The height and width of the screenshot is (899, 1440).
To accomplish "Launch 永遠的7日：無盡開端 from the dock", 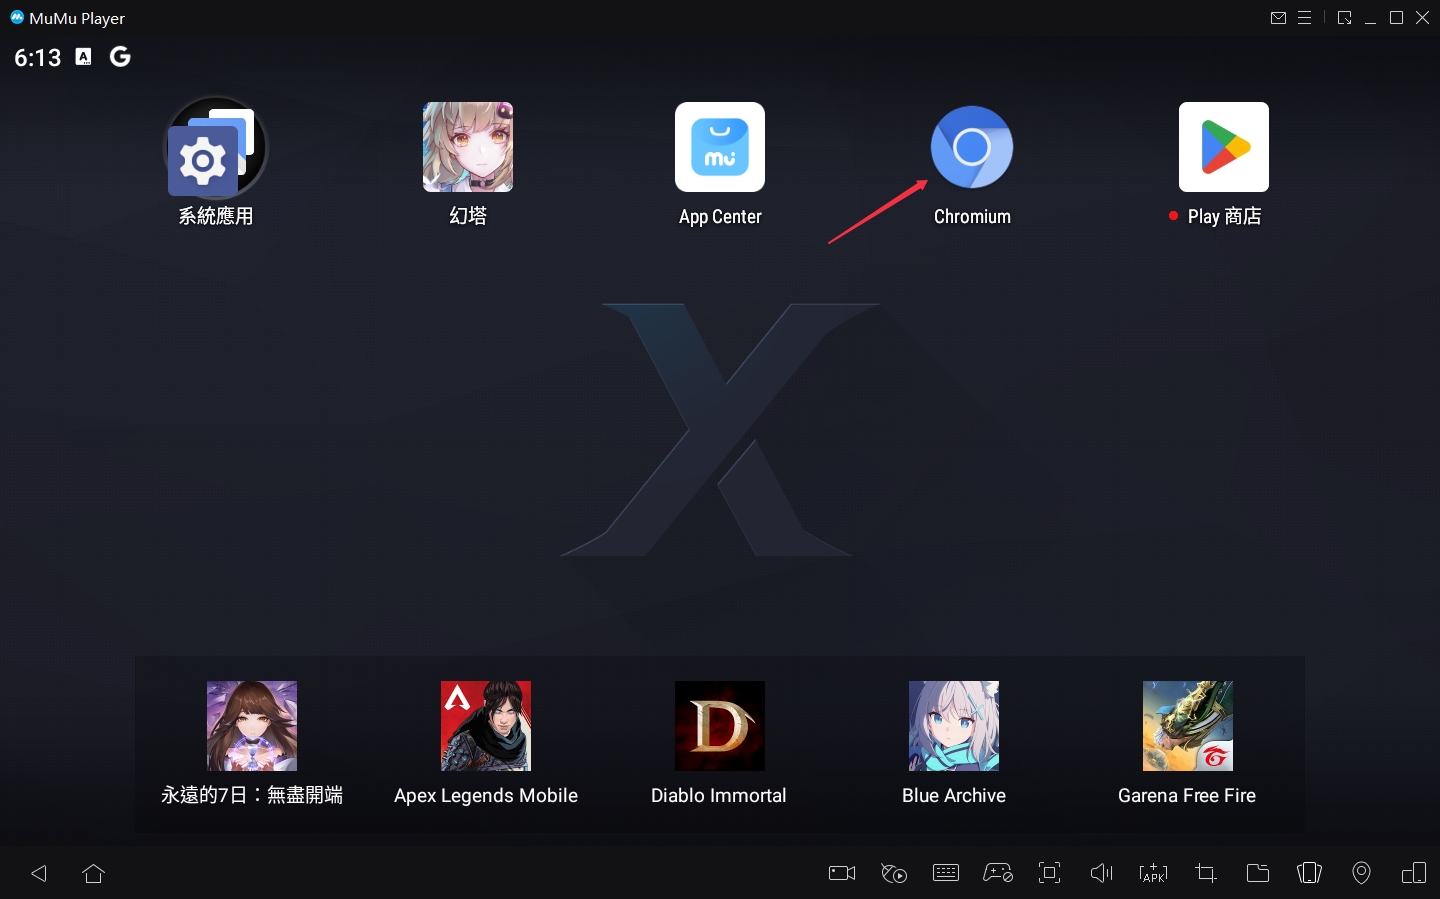I will [252, 726].
